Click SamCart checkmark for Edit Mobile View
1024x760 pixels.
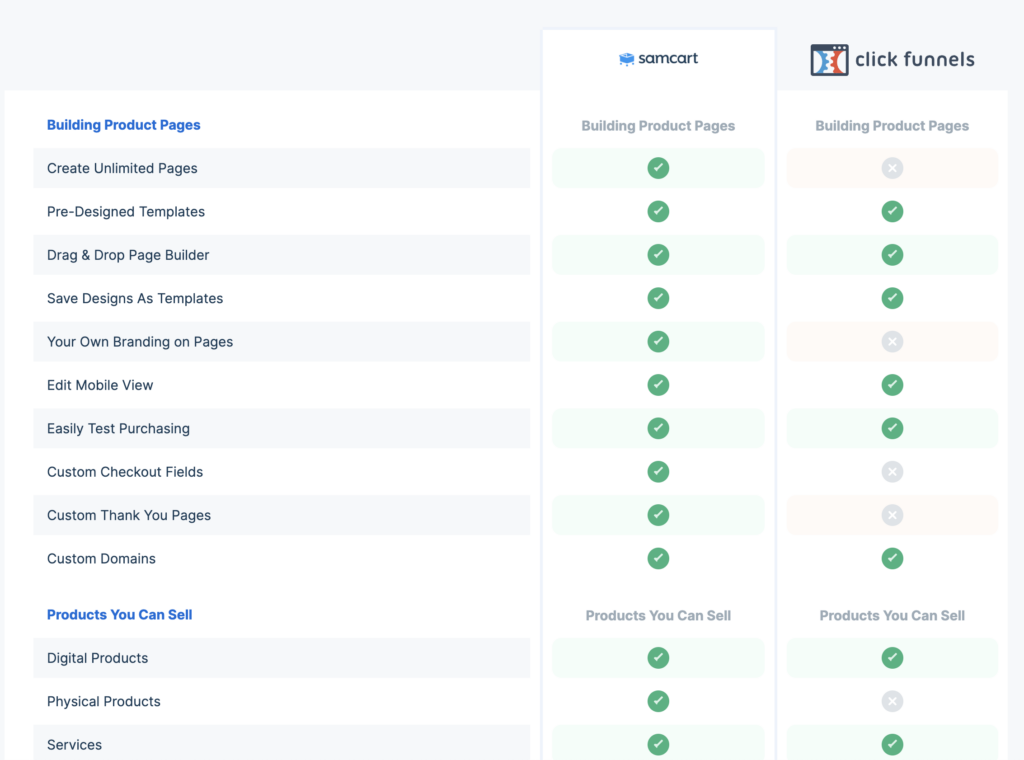coord(658,385)
